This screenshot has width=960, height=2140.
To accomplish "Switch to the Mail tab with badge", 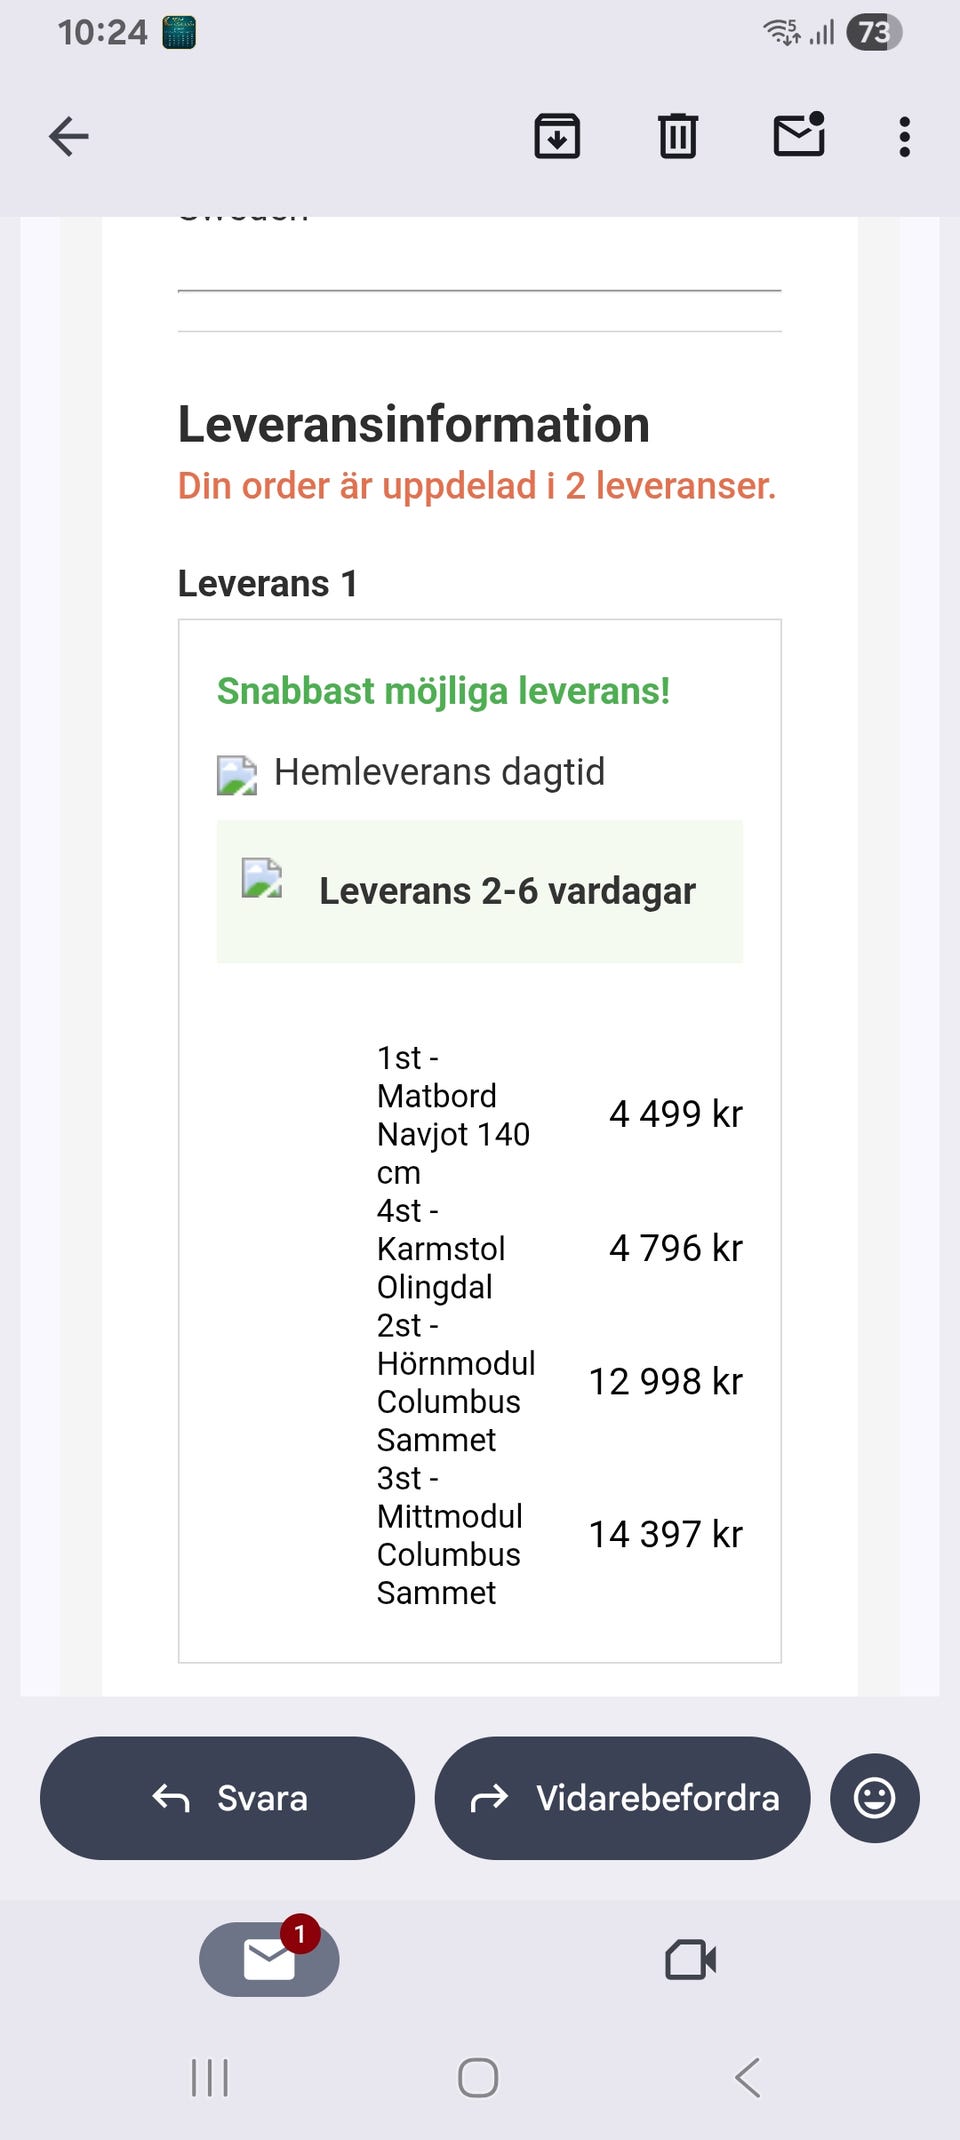I will tap(269, 1959).
